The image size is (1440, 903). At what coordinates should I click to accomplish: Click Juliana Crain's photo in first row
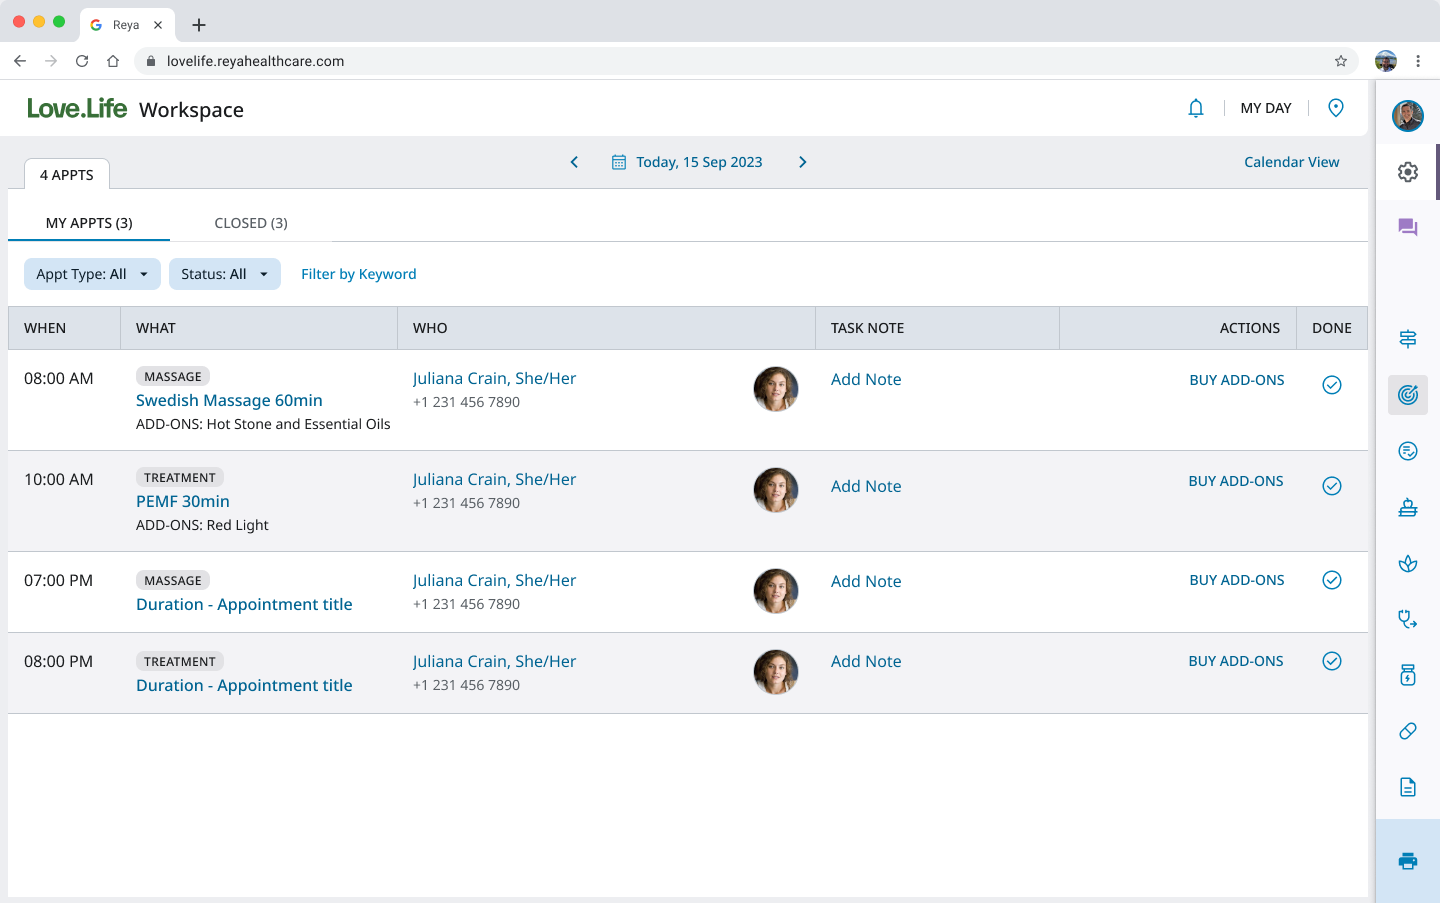pyautogui.click(x=775, y=389)
